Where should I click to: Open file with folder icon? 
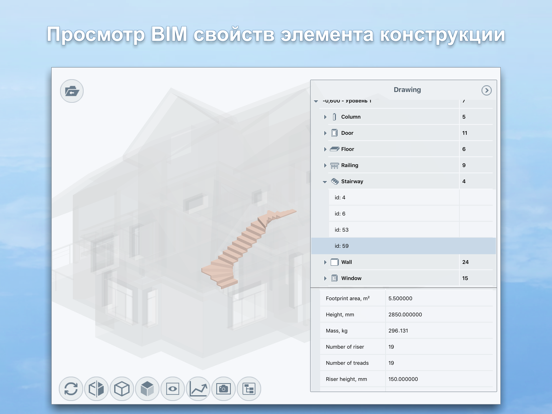click(x=72, y=91)
